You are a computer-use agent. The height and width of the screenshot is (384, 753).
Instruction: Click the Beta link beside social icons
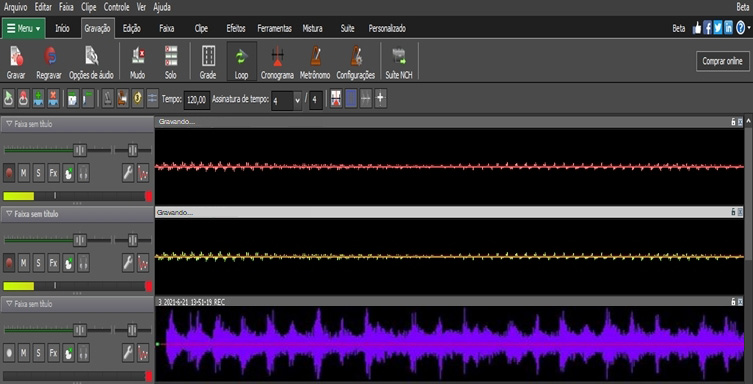click(x=679, y=28)
